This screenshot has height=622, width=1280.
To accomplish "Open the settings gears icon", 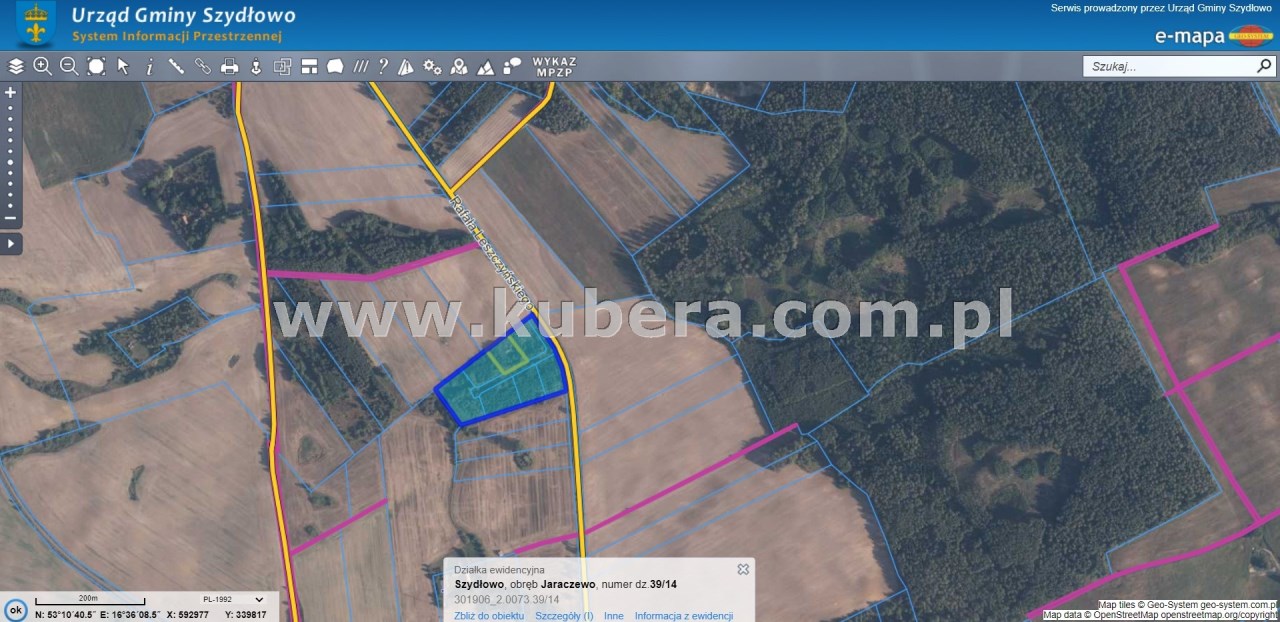I will pos(432,67).
